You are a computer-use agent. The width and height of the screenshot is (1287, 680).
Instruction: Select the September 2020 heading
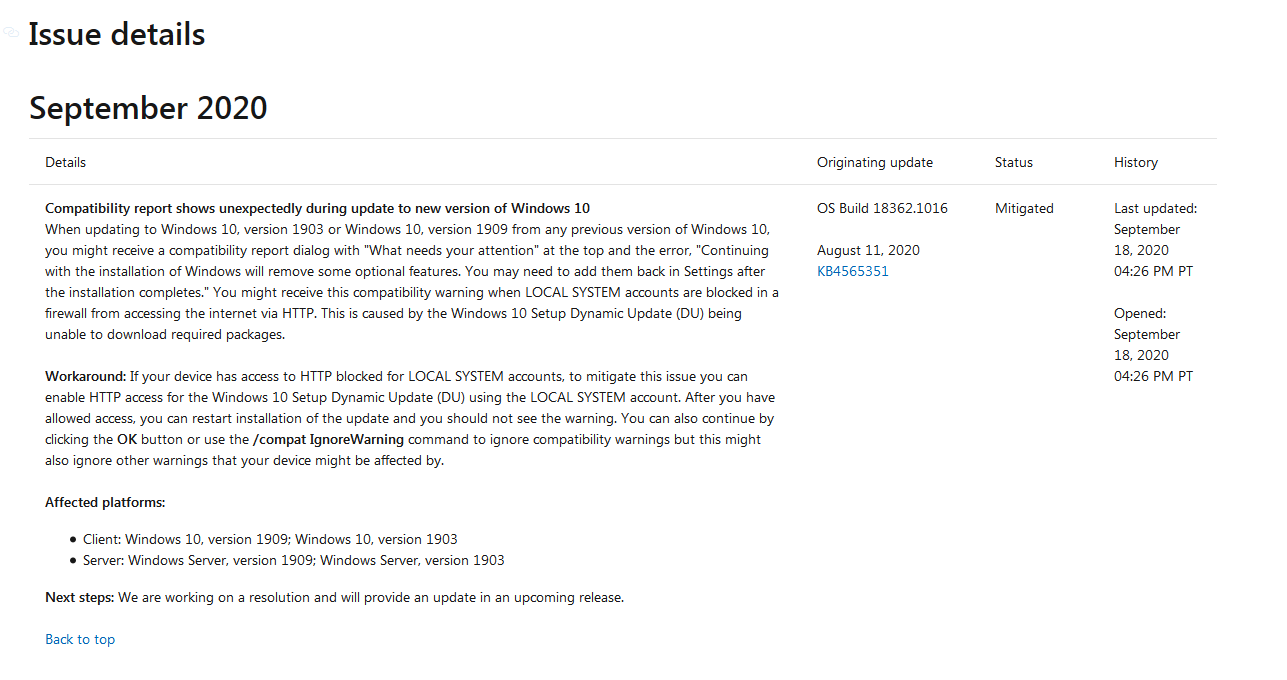[148, 107]
